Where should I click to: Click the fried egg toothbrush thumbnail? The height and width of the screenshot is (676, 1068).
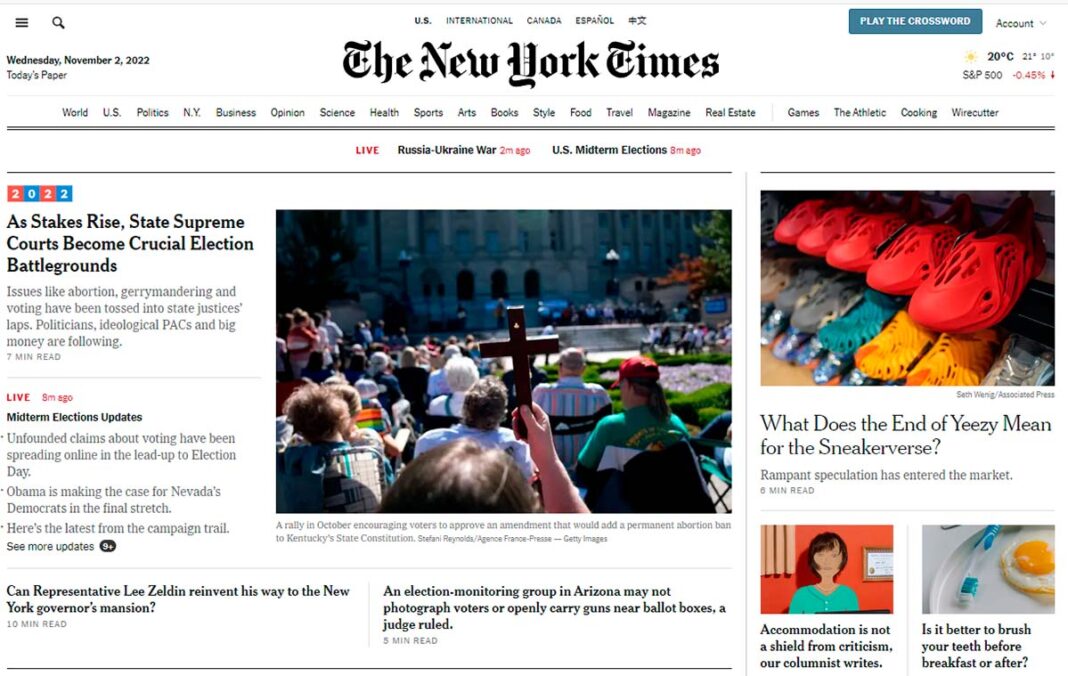pos(988,569)
